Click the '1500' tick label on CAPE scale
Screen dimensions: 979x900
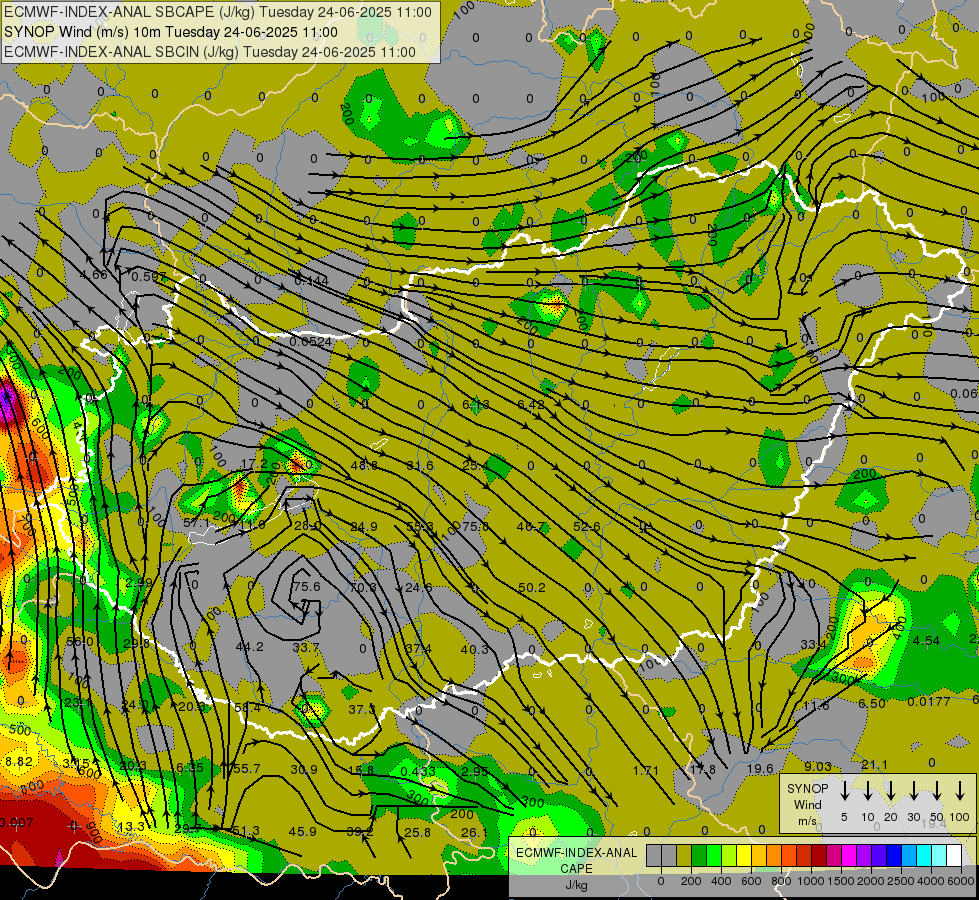click(840, 881)
